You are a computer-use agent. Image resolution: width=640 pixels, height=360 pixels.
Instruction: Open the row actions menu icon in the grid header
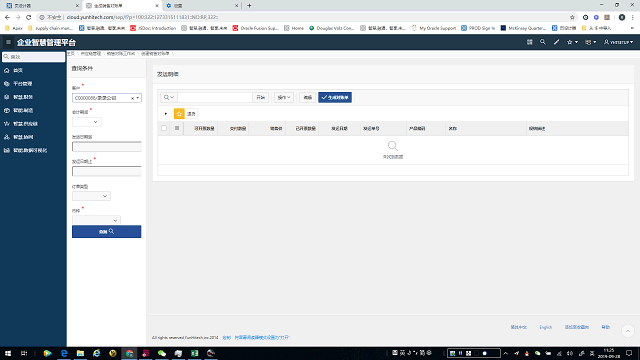click(177, 128)
